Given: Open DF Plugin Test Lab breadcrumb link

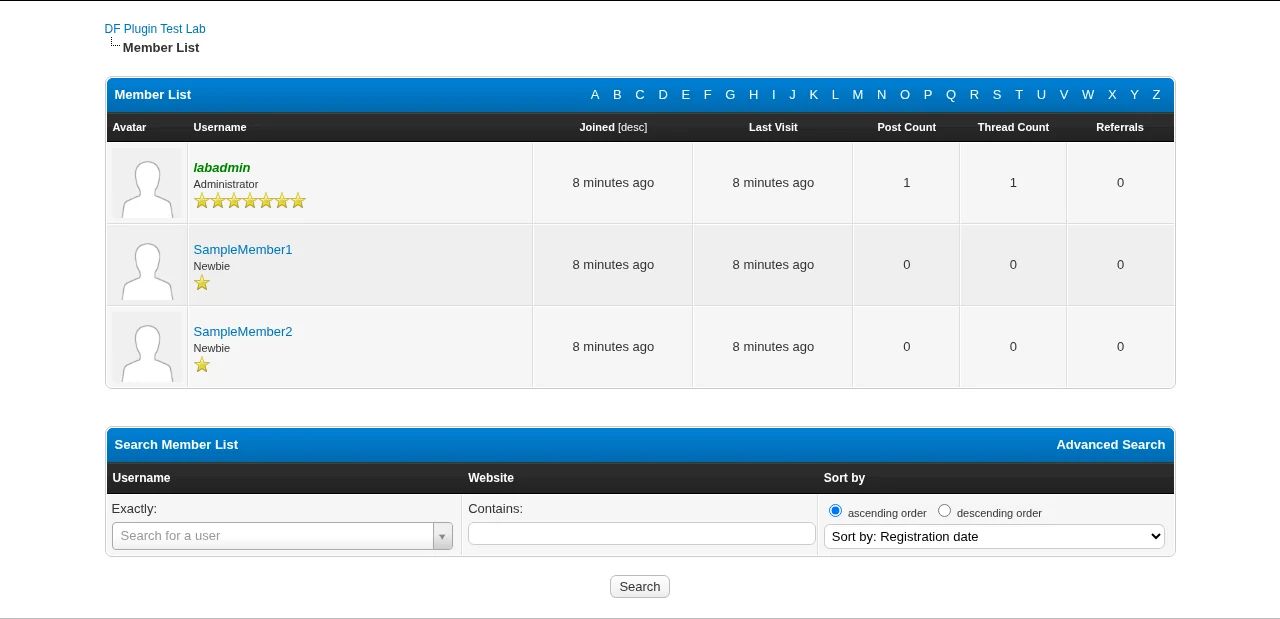Looking at the screenshot, I should point(155,29).
